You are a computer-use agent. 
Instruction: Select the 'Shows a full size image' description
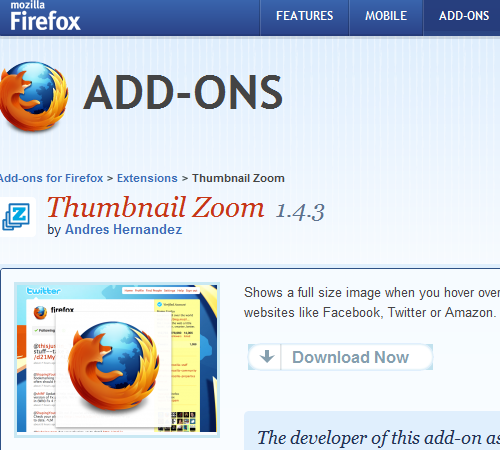372,302
